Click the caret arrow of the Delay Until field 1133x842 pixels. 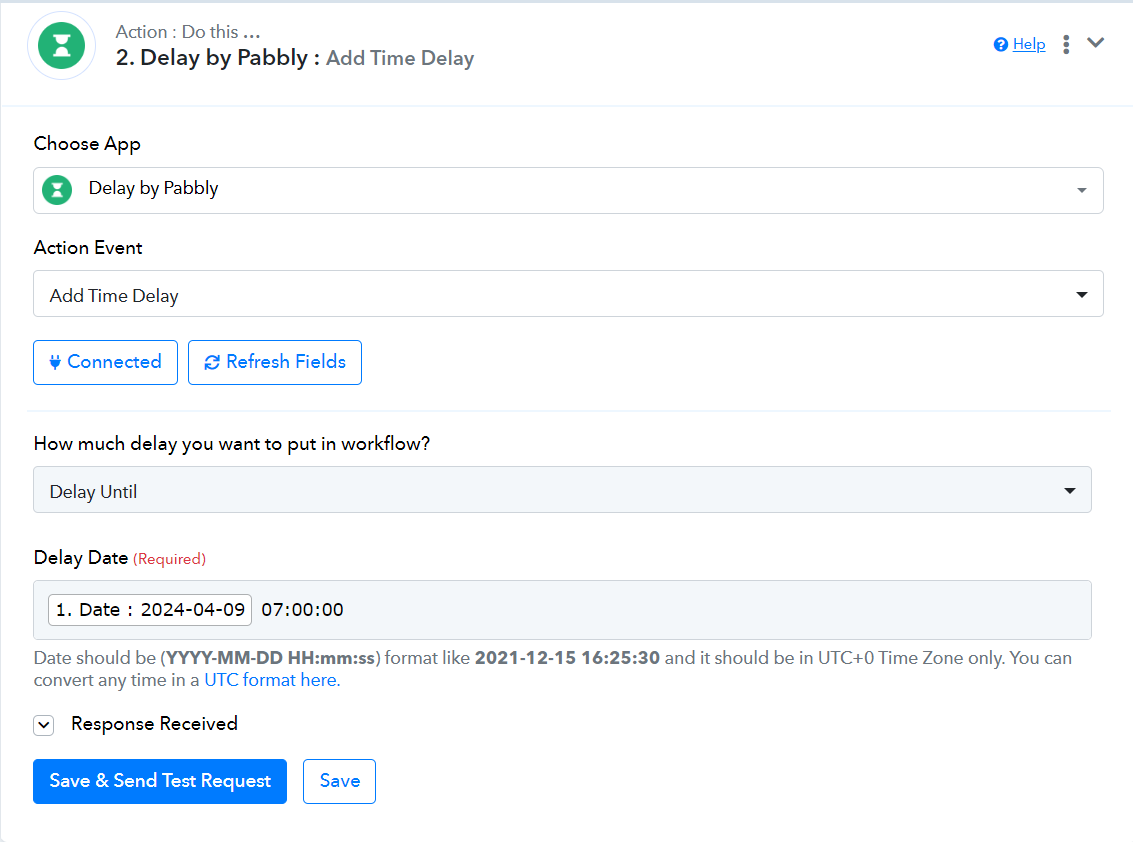point(1070,491)
